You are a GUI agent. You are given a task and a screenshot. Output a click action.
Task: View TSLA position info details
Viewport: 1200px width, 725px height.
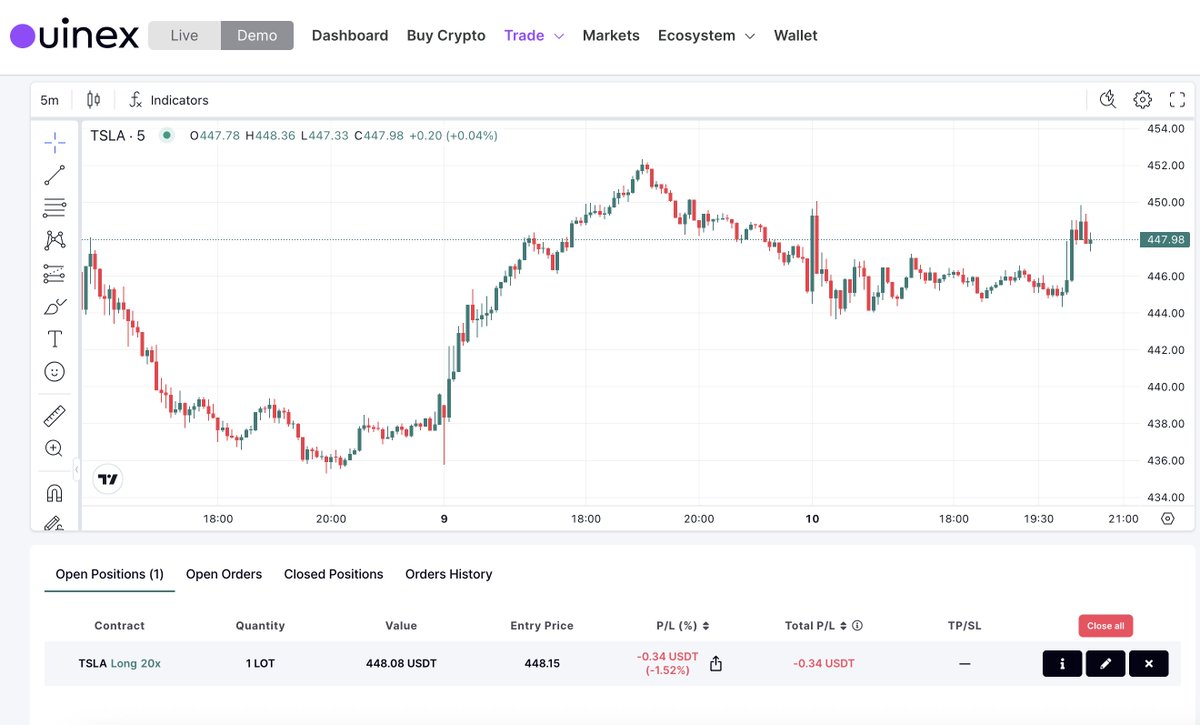1062,663
